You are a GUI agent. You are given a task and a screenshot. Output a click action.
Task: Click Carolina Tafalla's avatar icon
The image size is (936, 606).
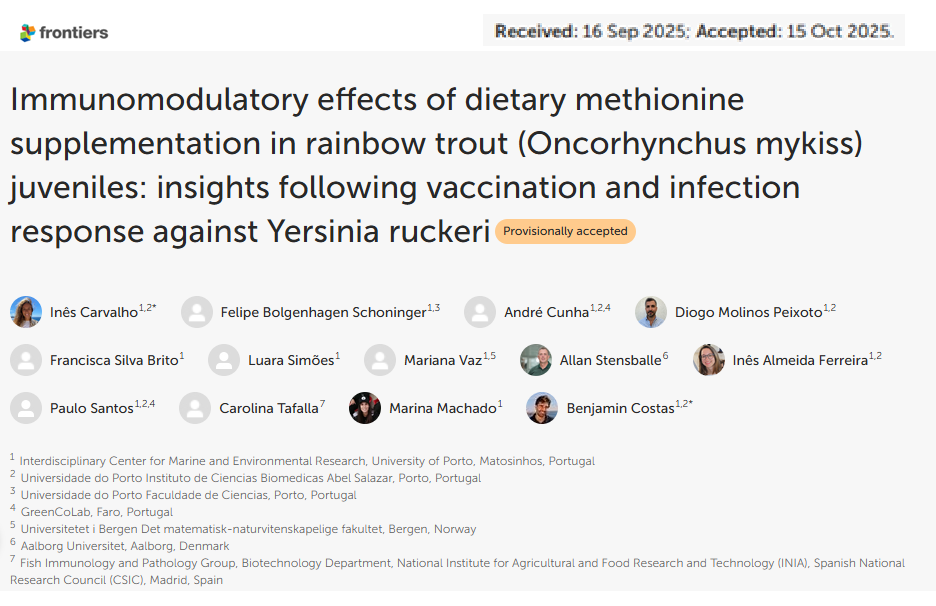[x=195, y=408]
